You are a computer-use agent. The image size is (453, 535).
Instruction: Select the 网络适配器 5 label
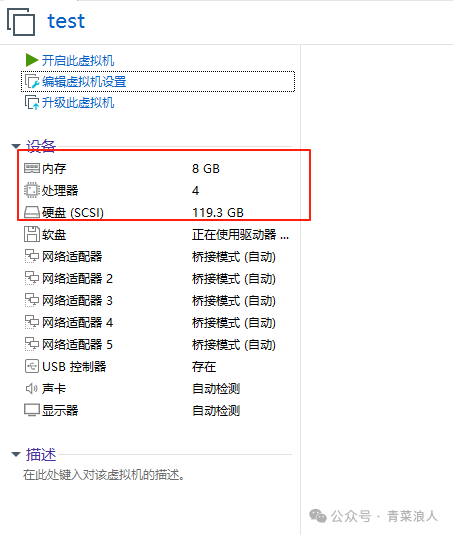click(77, 345)
